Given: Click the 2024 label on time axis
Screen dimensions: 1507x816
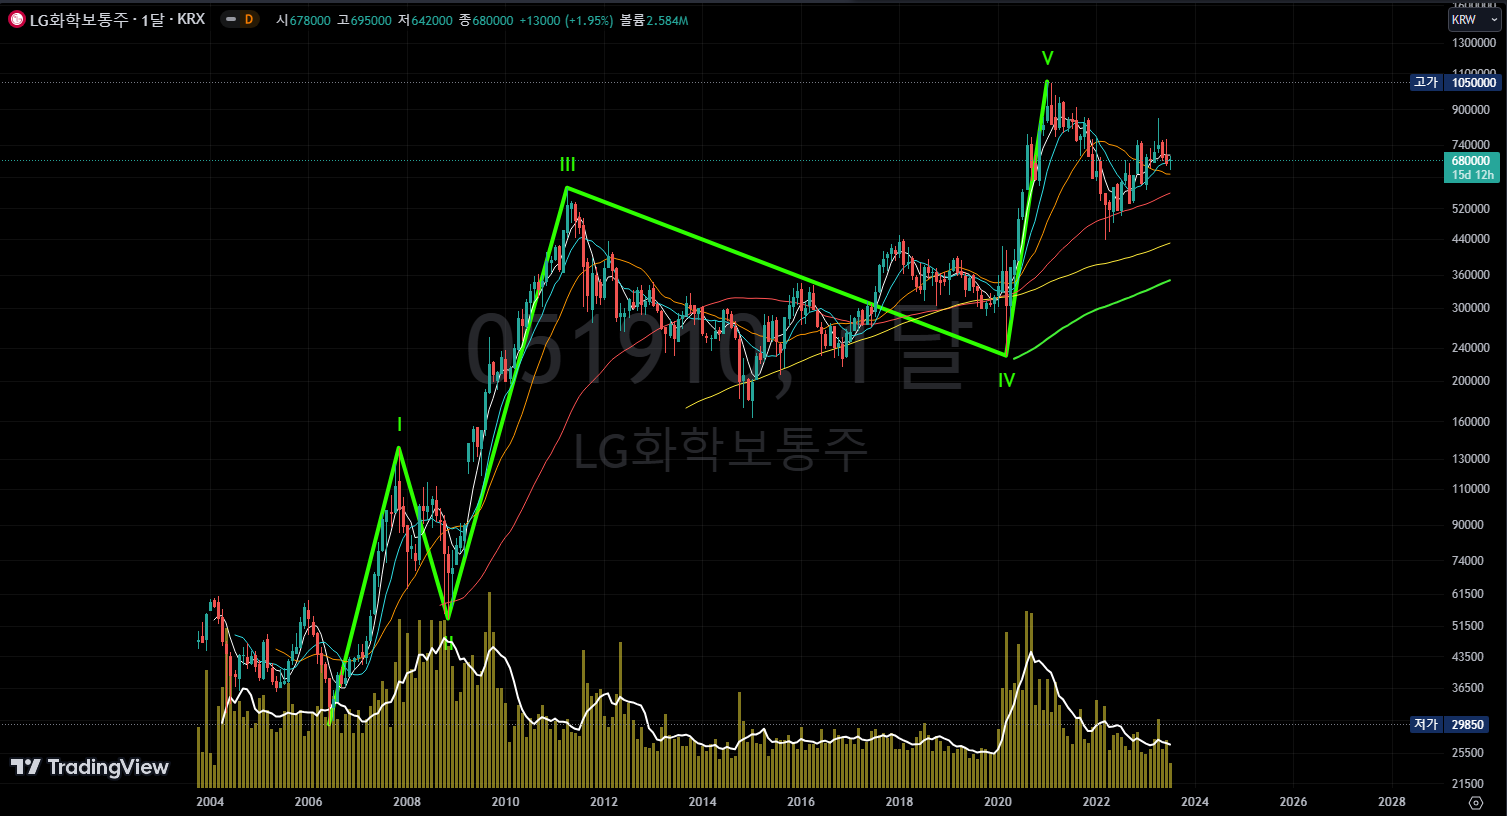Looking at the screenshot, I should 1195,801.
